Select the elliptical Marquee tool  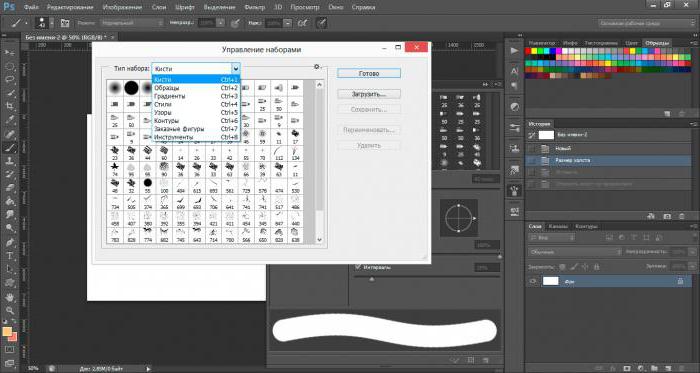point(9,66)
